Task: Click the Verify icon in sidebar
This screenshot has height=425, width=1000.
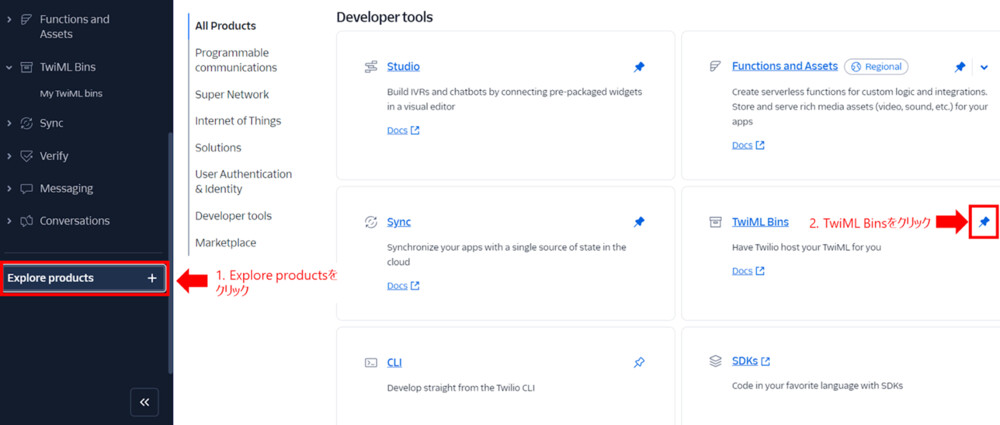Action: coord(26,156)
